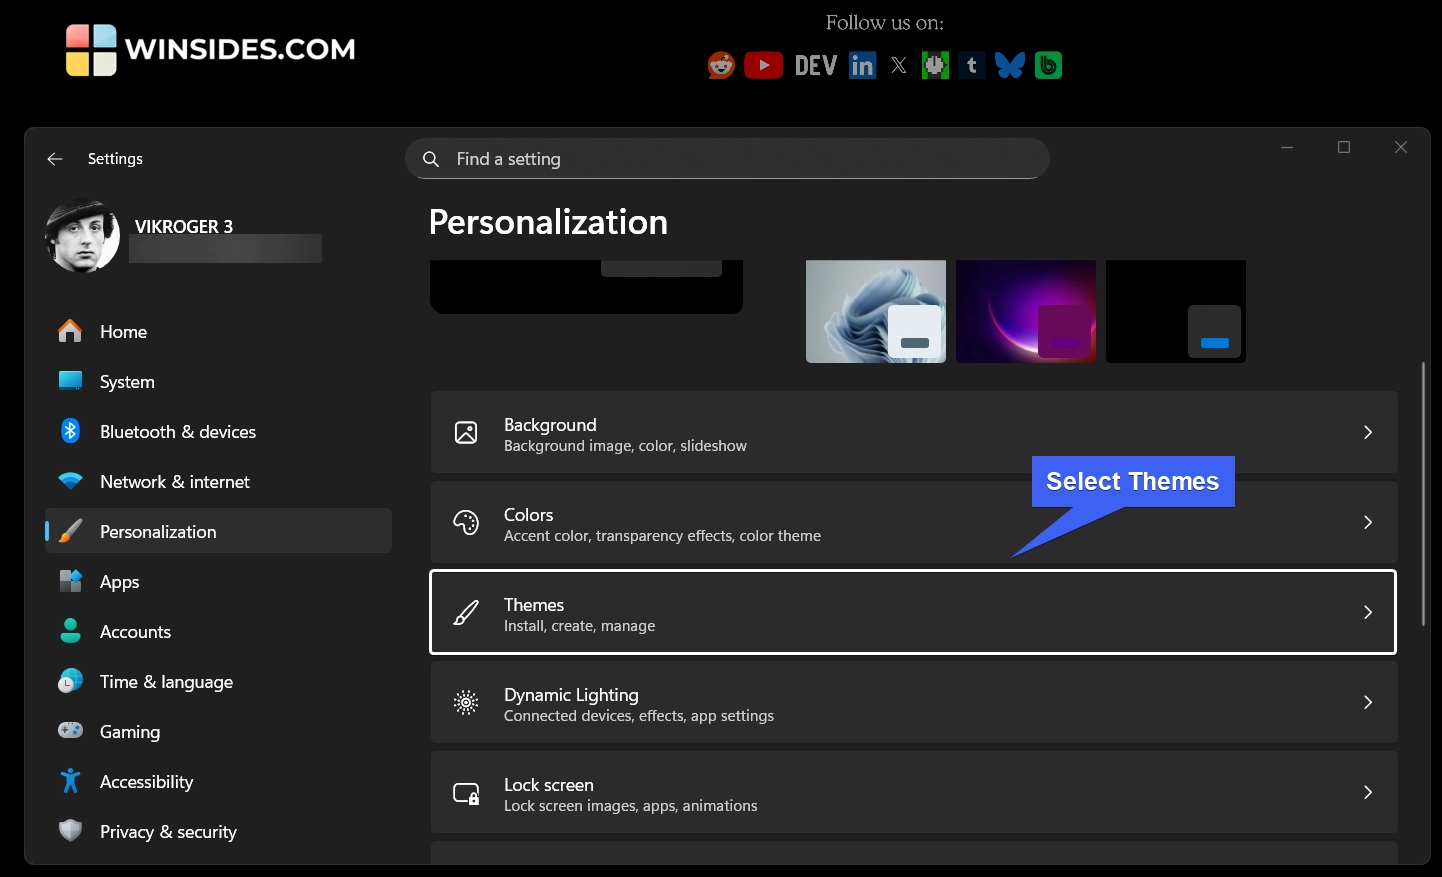The image size is (1442, 877).
Task: Open the Bluesky butterfly icon
Action: [x=1010, y=64]
